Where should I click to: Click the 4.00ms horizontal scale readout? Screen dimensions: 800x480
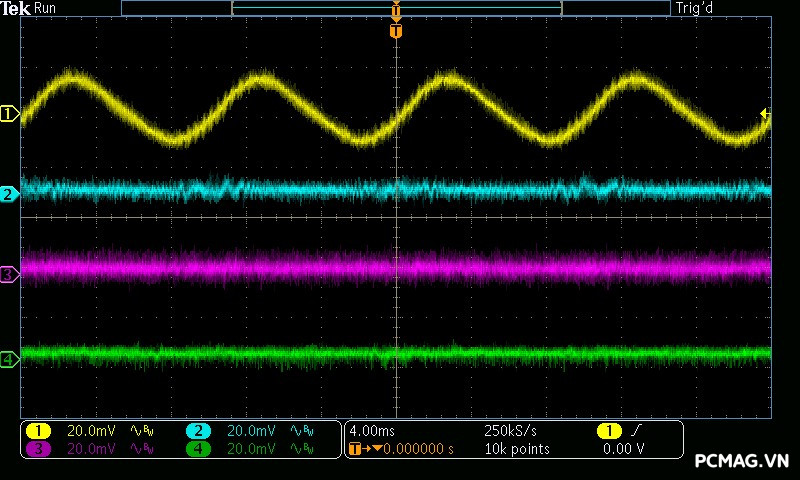(374, 430)
